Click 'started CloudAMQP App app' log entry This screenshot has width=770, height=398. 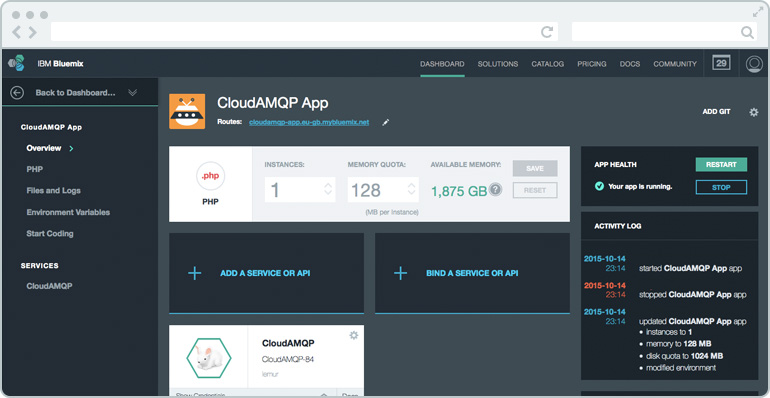coord(690,269)
